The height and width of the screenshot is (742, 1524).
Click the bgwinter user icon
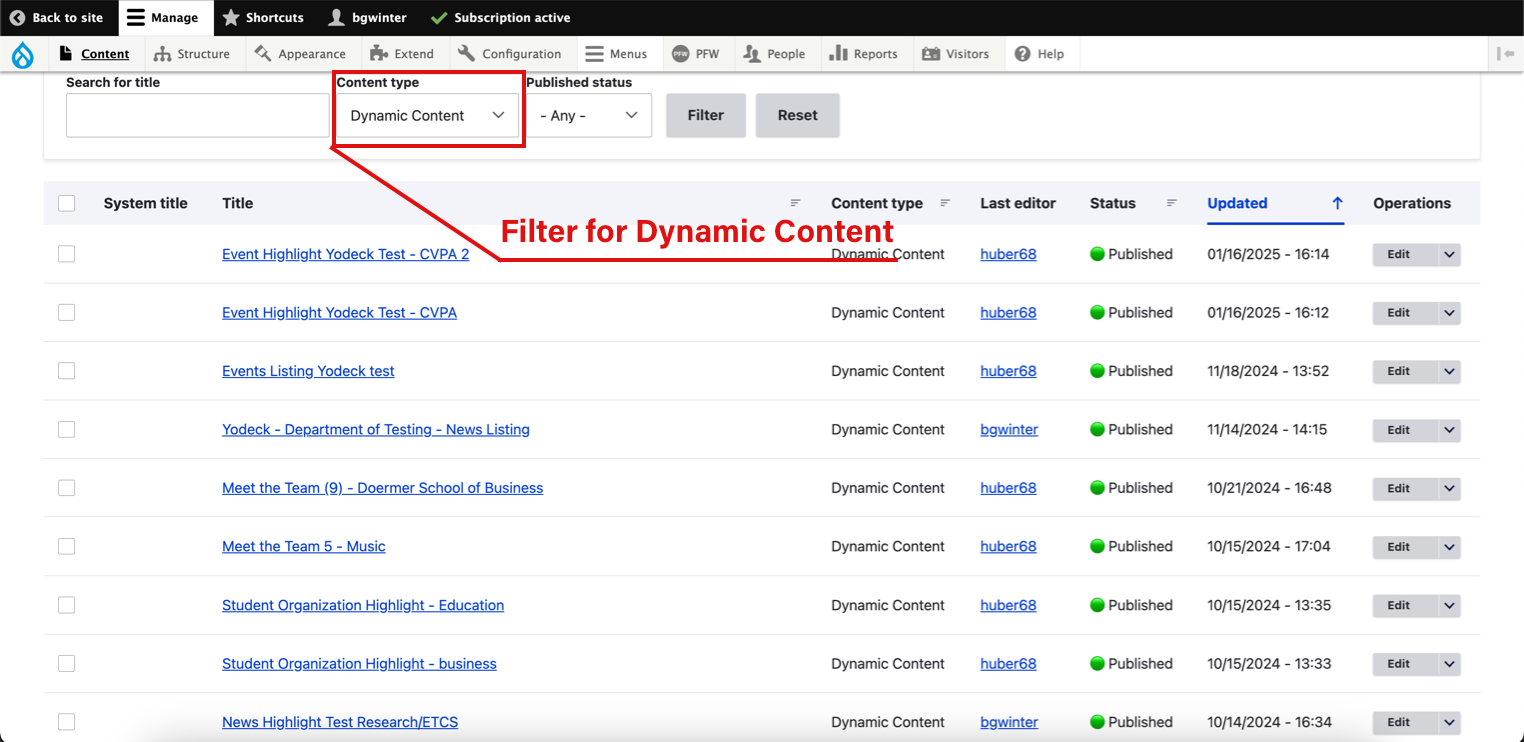click(337, 18)
